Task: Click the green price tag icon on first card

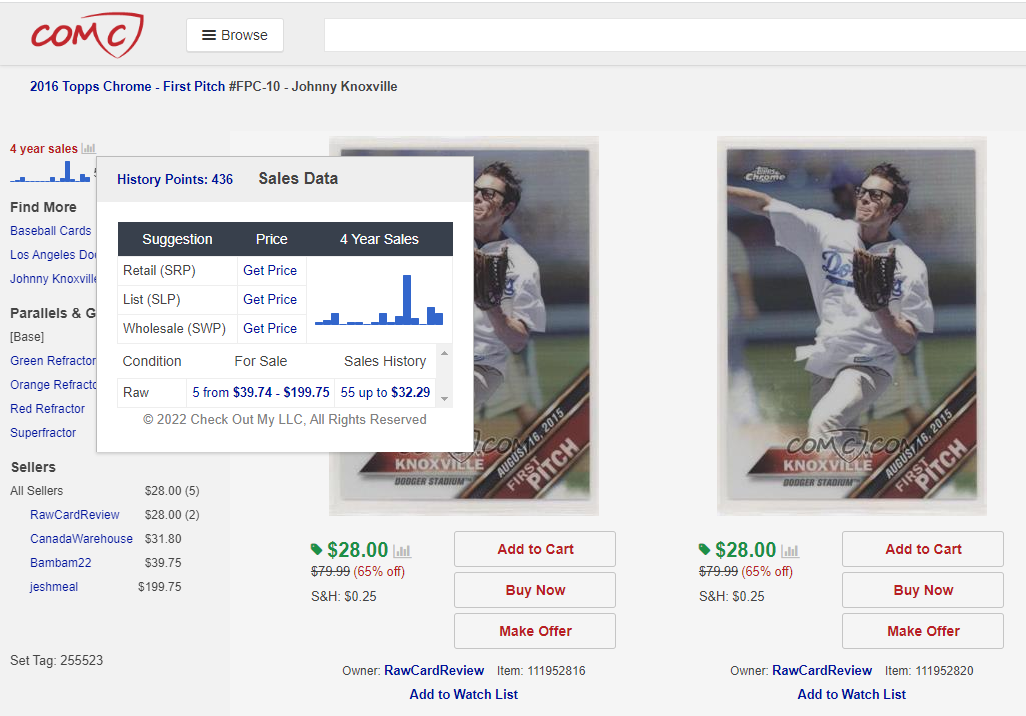Action: (x=317, y=549)
